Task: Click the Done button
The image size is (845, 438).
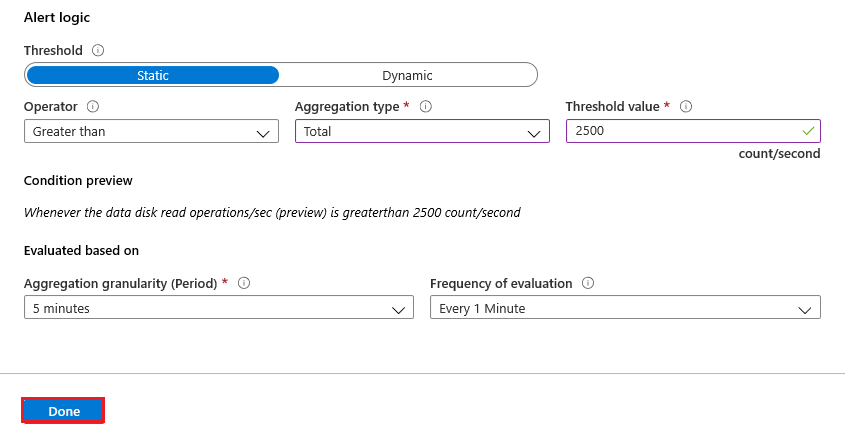Action: pyautogui.click(x=63, y=411)
